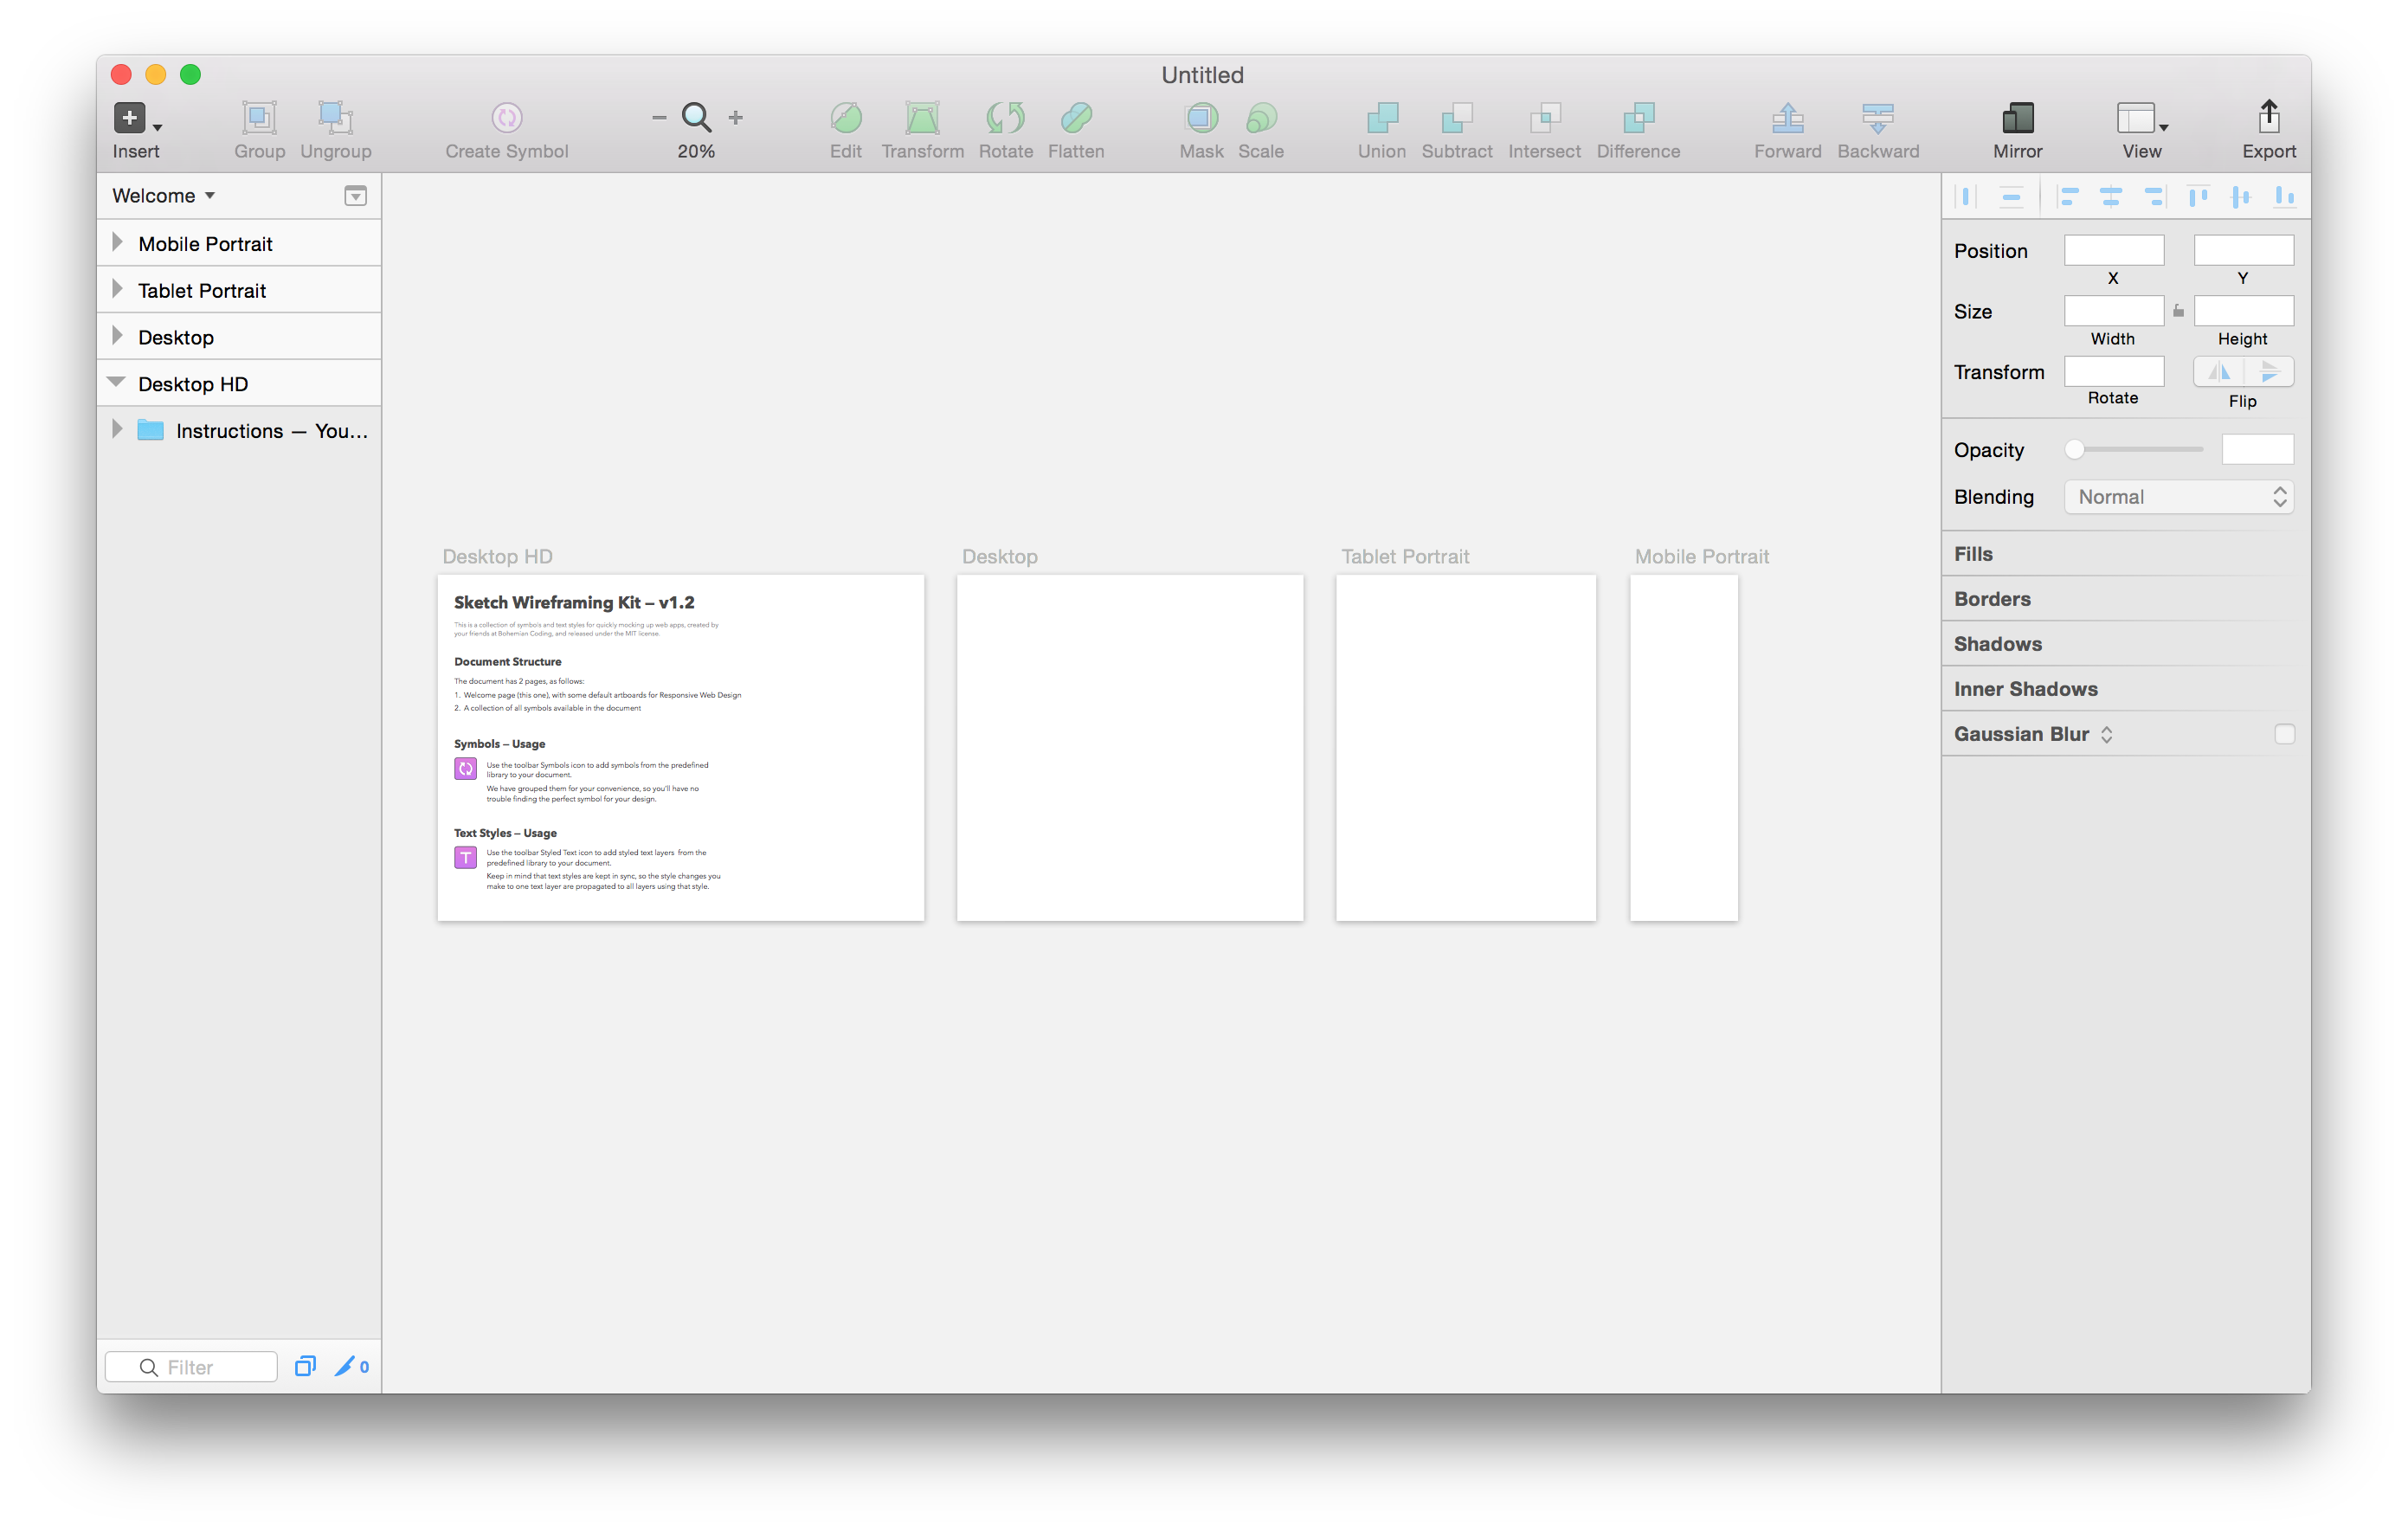Move layer Forward
Image resolution: width=2408 pixels, height=1532 pixels.
1788,118
